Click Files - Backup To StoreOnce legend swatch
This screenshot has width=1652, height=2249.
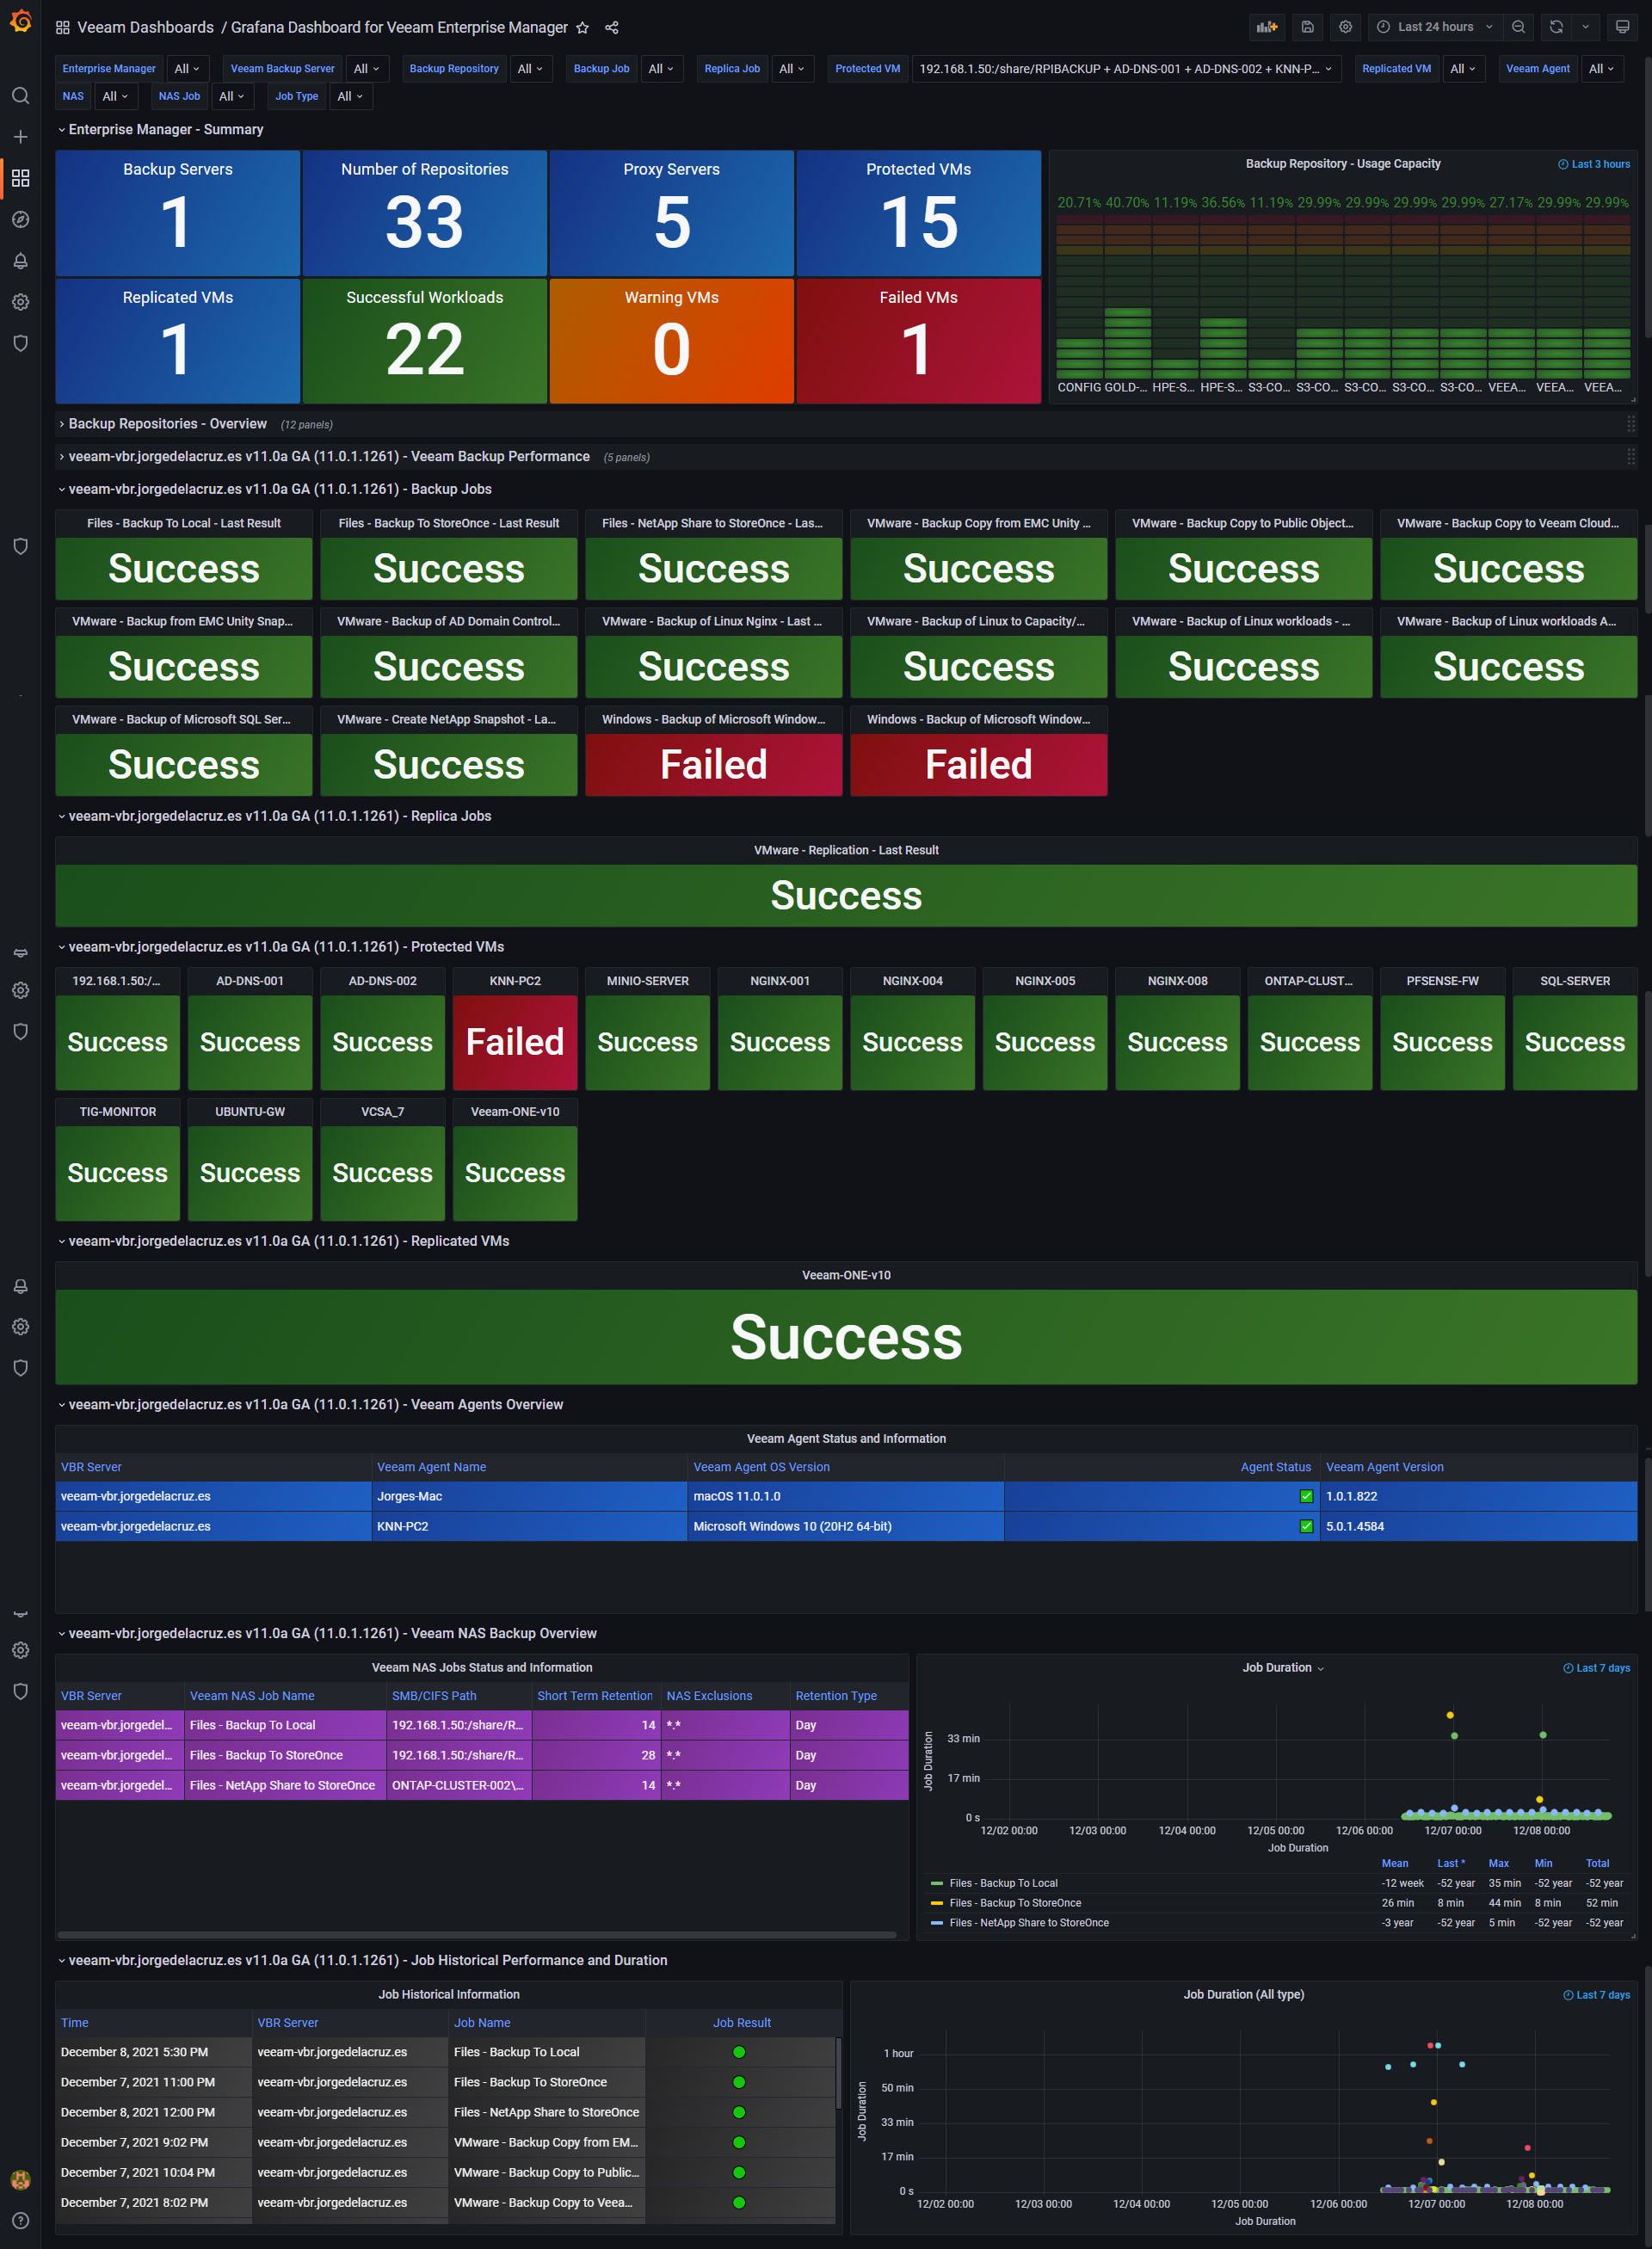point(937,1905)
